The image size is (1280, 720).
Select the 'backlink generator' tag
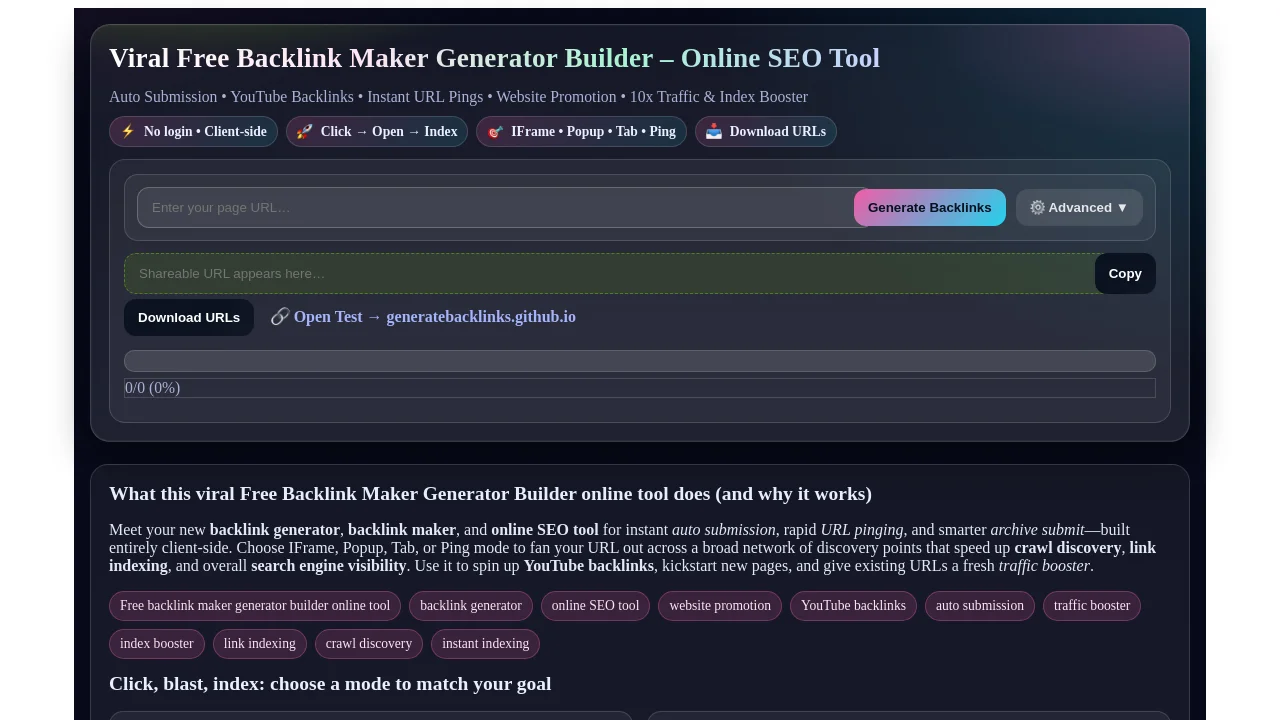pos(470,606)
